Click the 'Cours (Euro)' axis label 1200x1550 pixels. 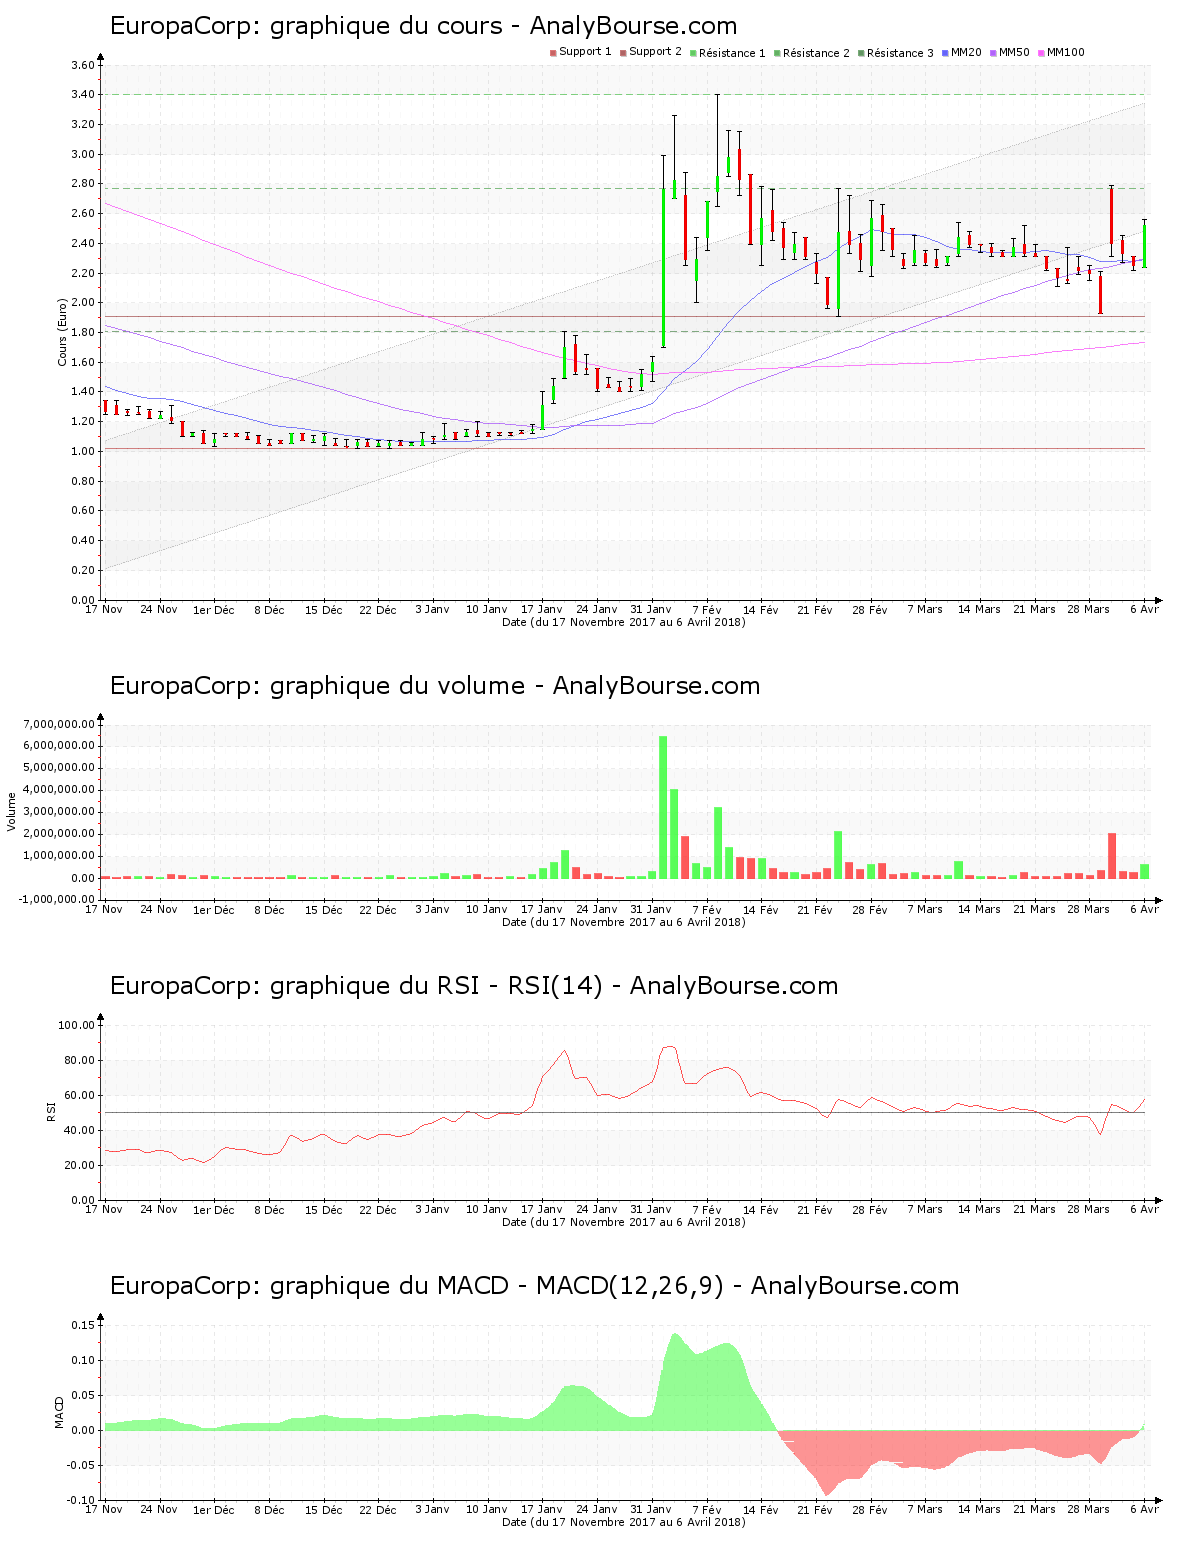click(x=62, y=332)
